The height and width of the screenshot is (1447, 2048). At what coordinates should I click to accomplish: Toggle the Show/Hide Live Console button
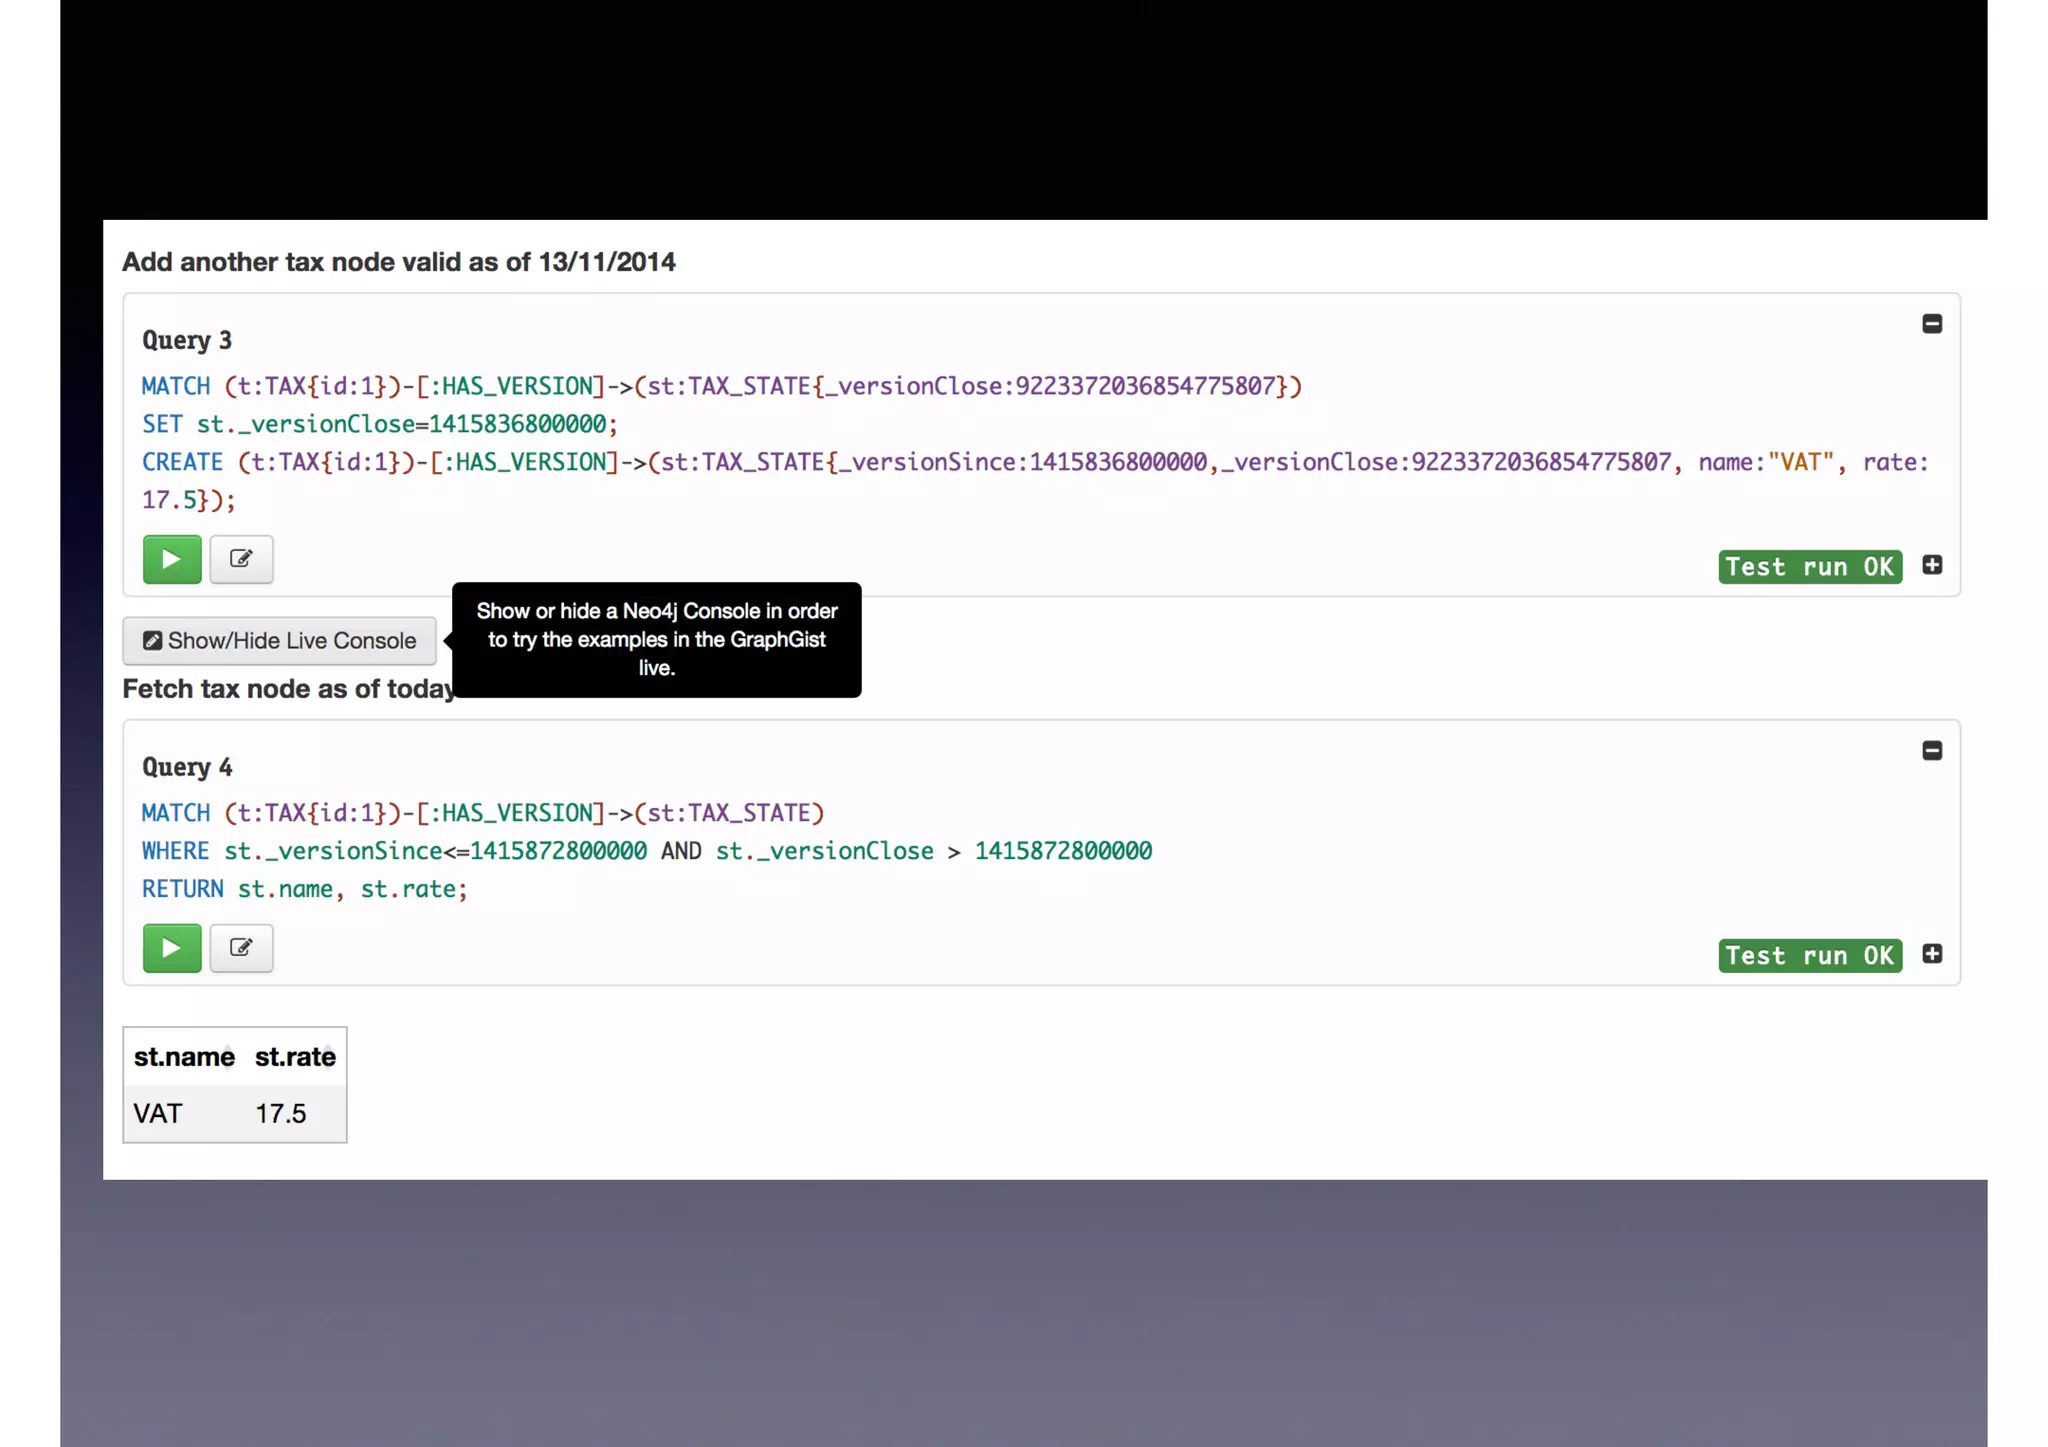click(x=279, y=641)
